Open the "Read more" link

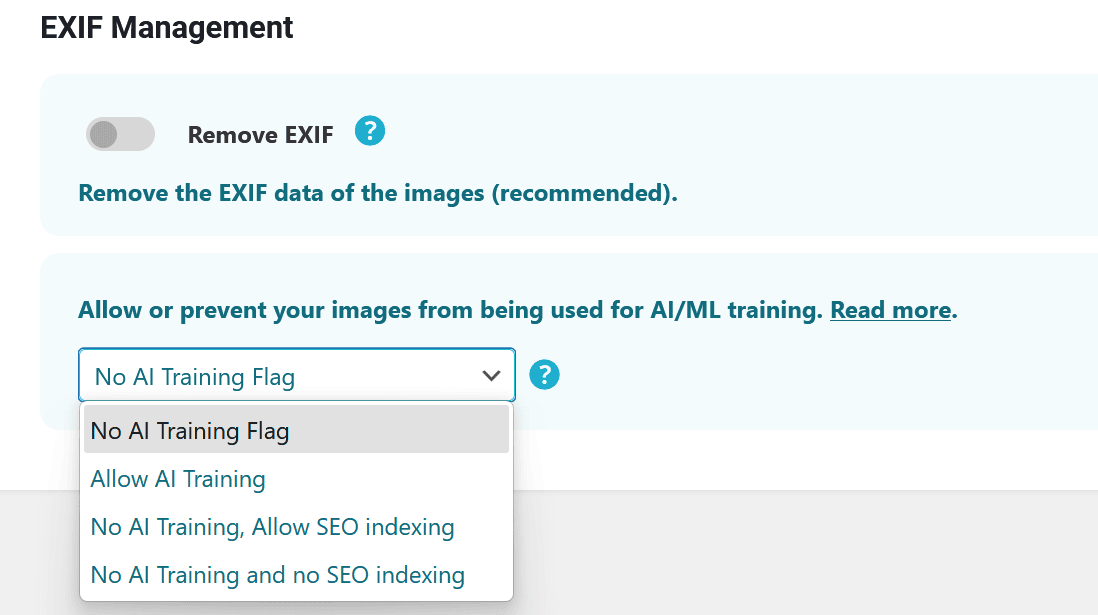click(890, 310)
